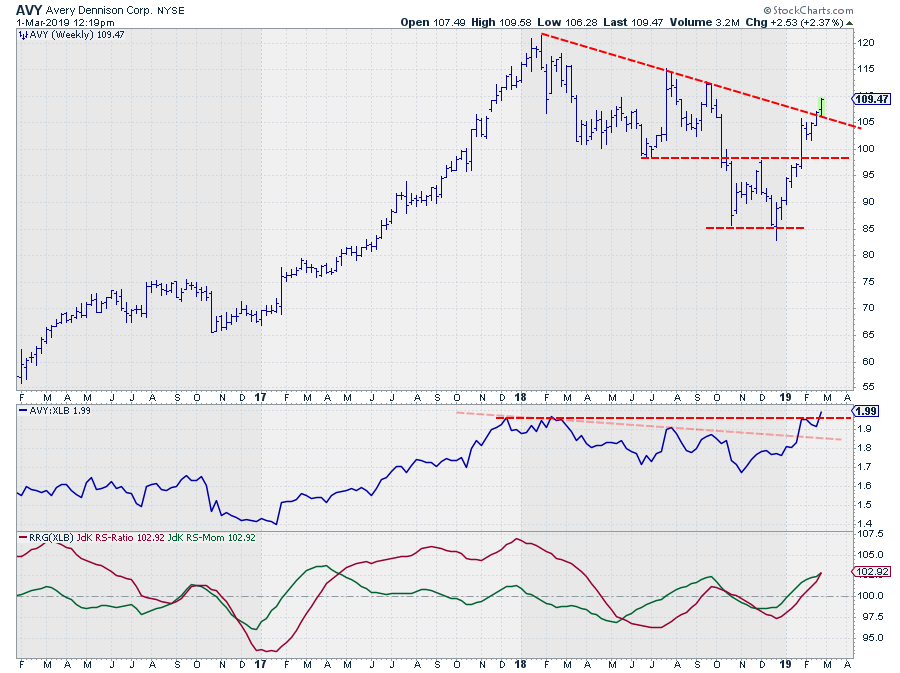
Task: Click the green highlighted latest weekly price bar
Action: pyautogui.click(x=821, y=106)
